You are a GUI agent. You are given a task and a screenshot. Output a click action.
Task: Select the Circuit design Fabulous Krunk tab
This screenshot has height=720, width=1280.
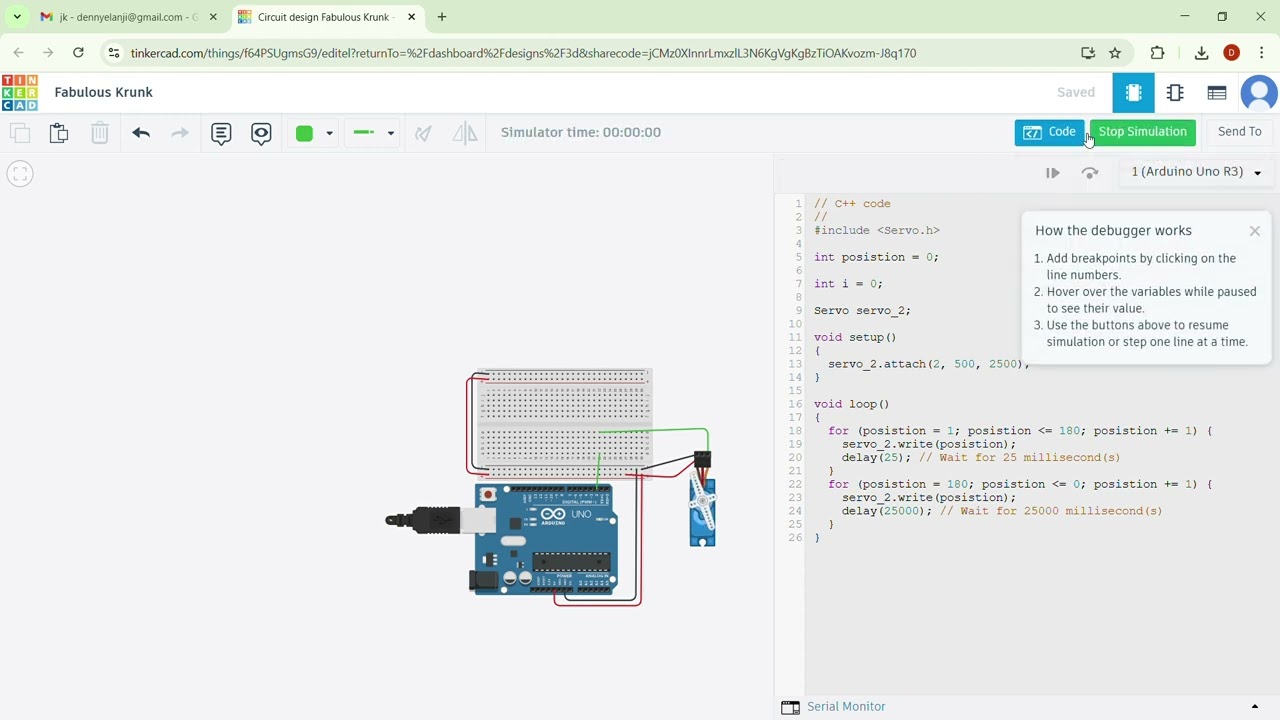coord(326,17)
